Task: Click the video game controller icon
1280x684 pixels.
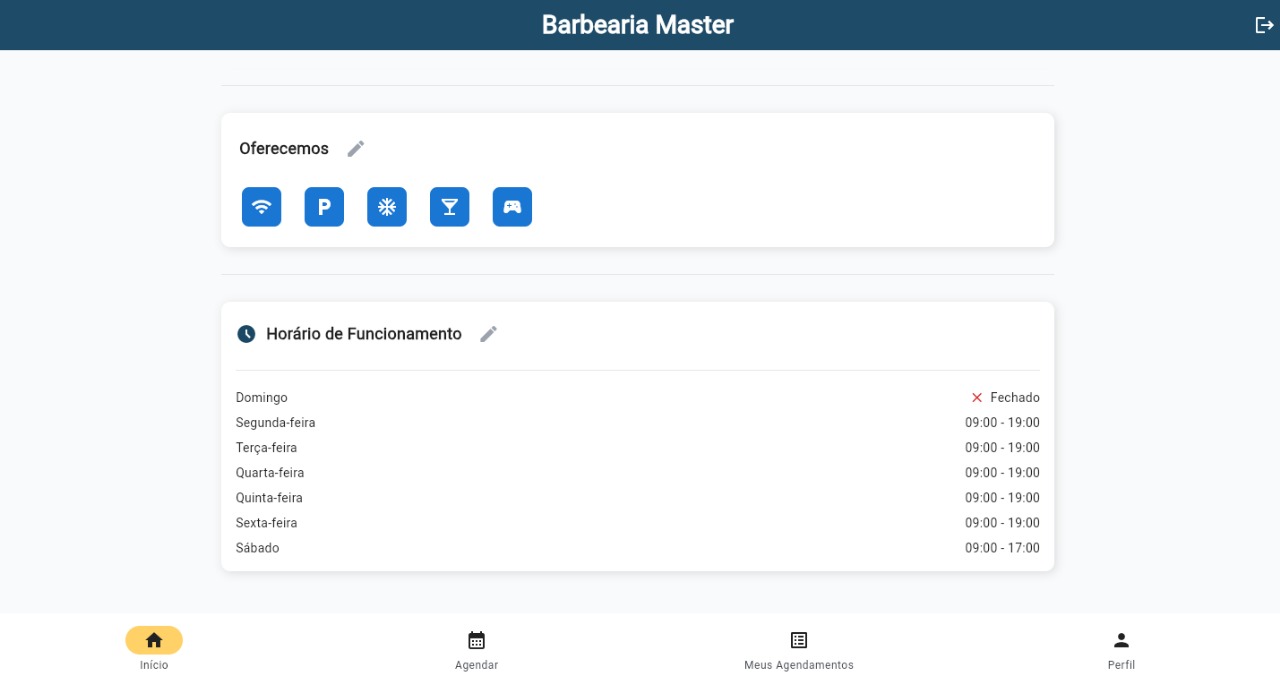Action: 512,207
